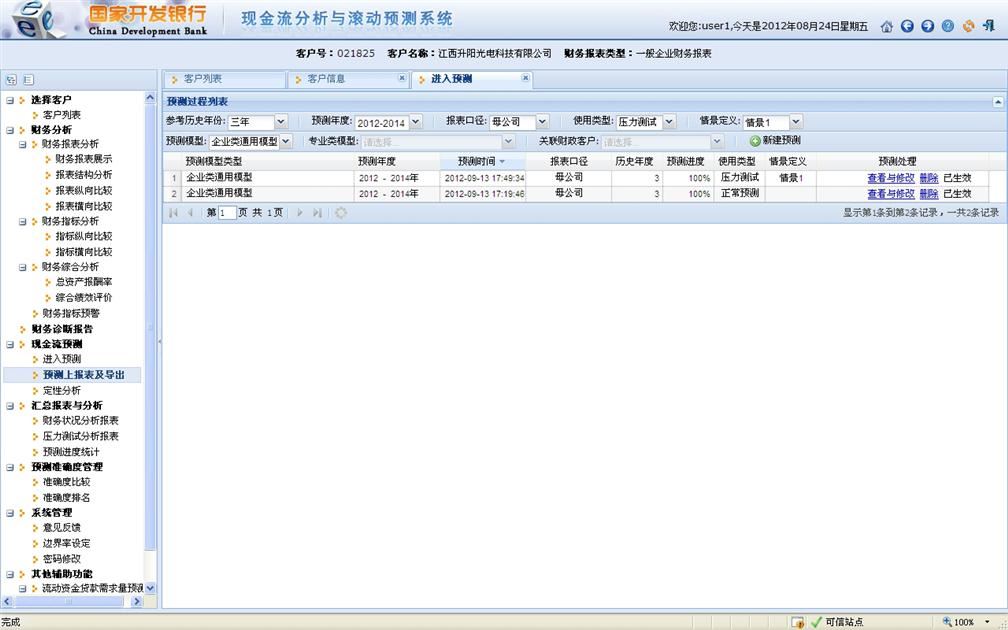
Task: Click sidebar horizontal scrollbar right arrow
Action: tap(136, 602)
